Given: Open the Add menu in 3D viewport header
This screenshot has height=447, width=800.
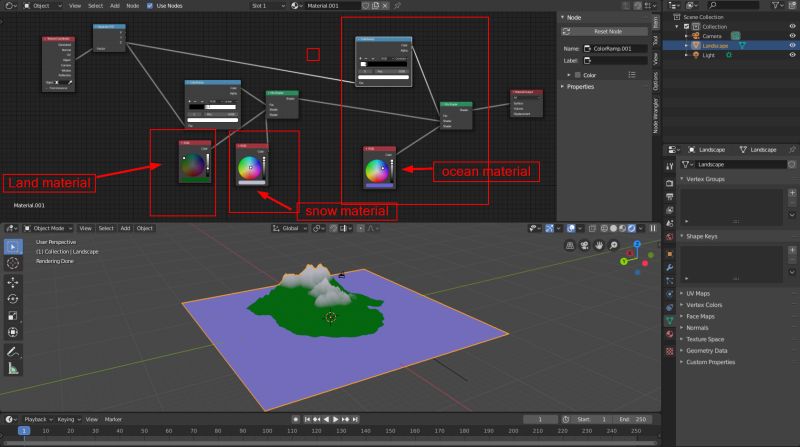Looking at the screenshot, I should tap(125, 229).
